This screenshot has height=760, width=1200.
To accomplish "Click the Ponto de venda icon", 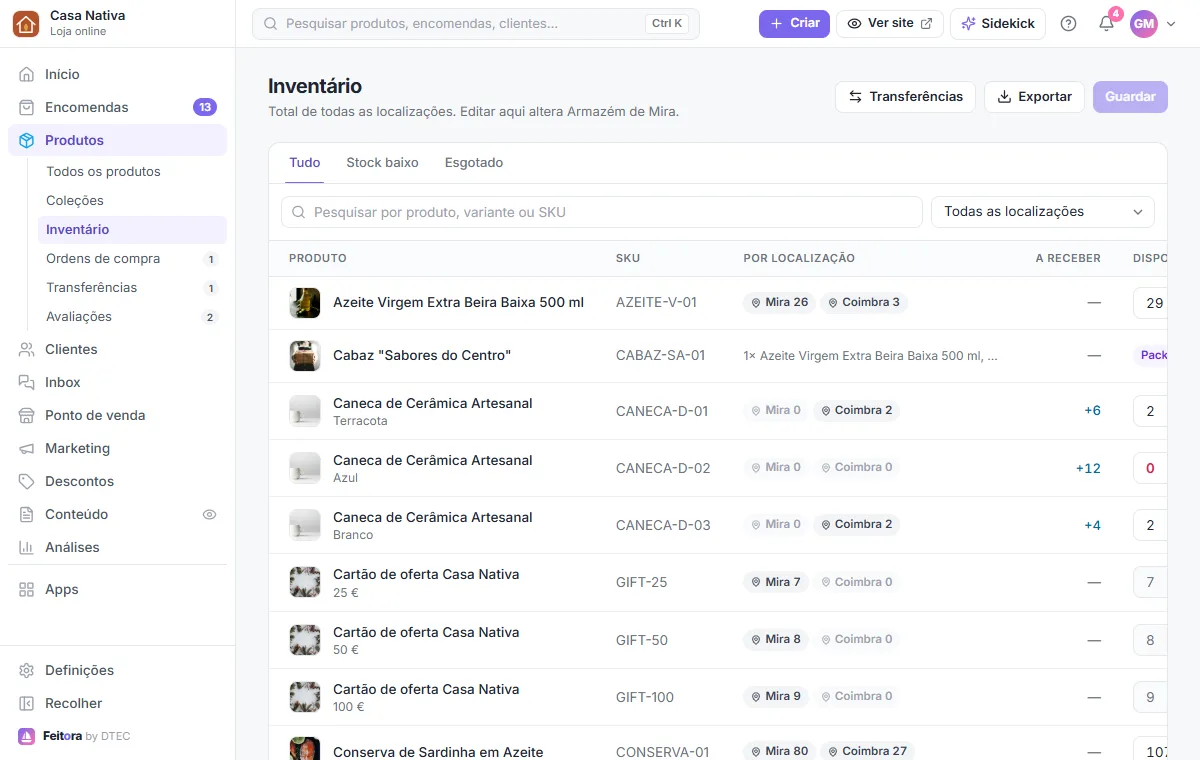I will 27,415.
